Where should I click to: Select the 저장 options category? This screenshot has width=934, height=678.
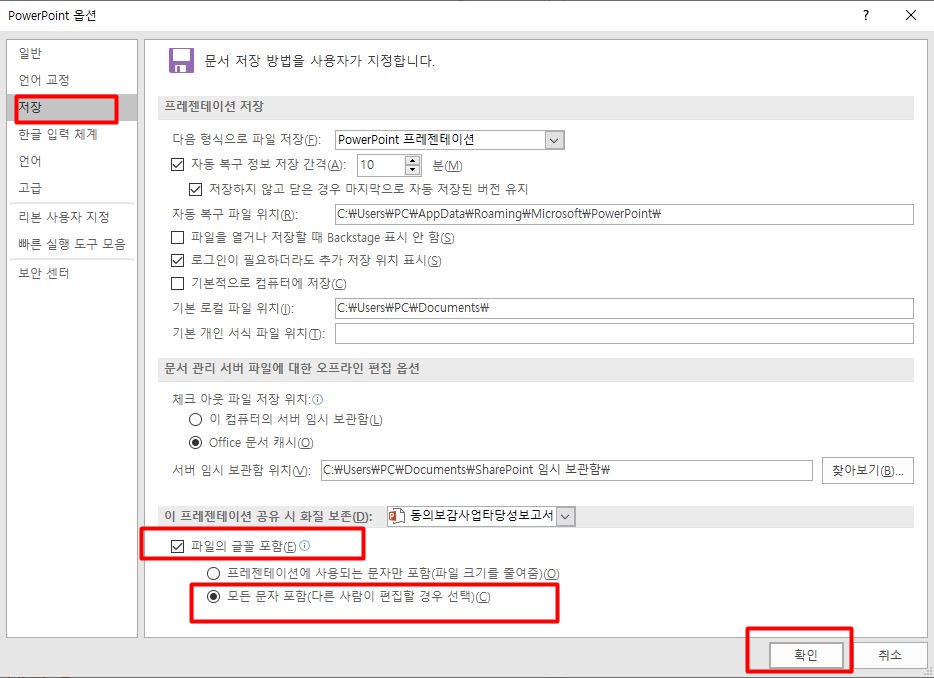(71, 107)
